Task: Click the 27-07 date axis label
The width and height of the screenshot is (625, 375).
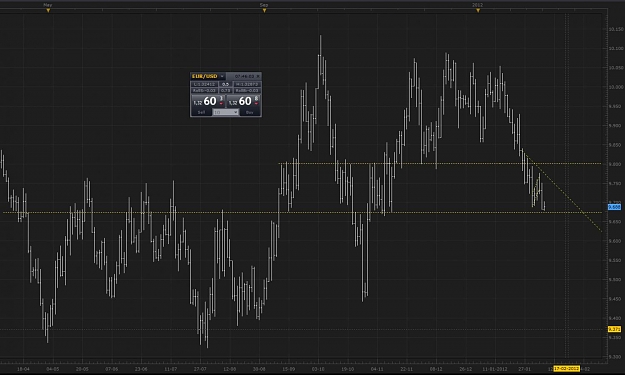Action: [x=200, y=369]
